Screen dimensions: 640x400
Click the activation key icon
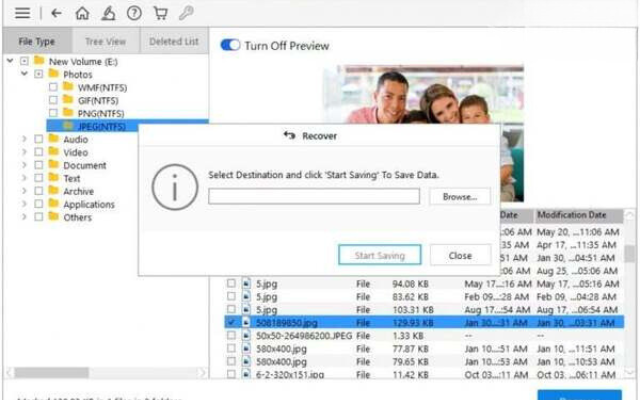coord(186,13)
